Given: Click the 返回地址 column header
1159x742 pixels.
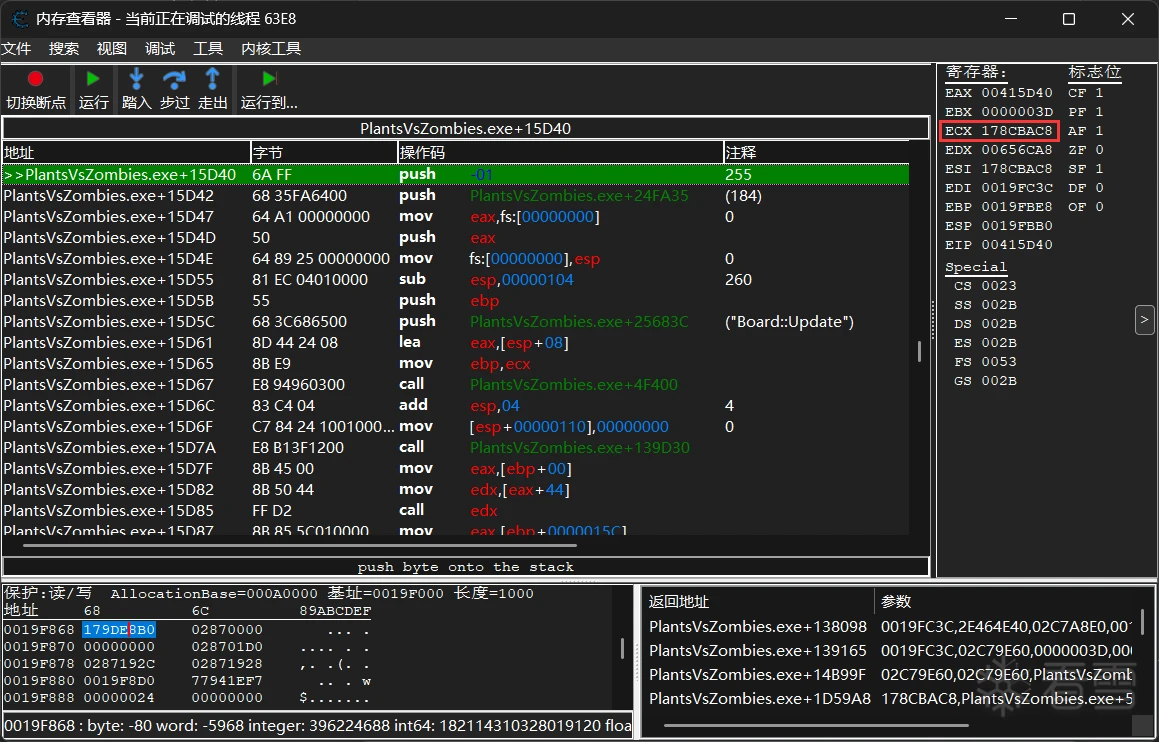Looking at the screenshot, I should 758,602.
